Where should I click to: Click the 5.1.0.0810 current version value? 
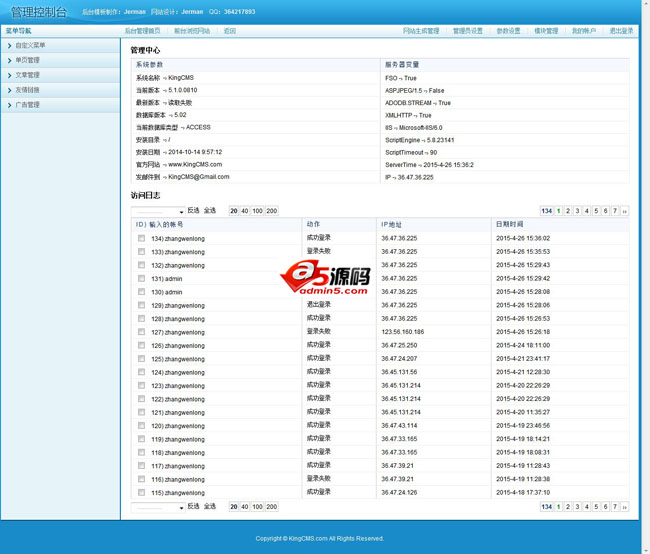tap(183, 90)
